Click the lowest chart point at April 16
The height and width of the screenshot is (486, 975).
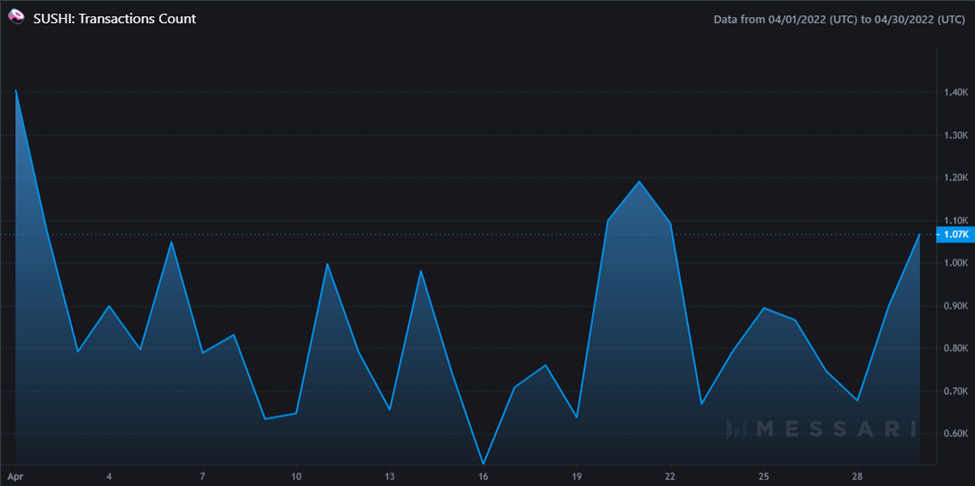[483, 464]
